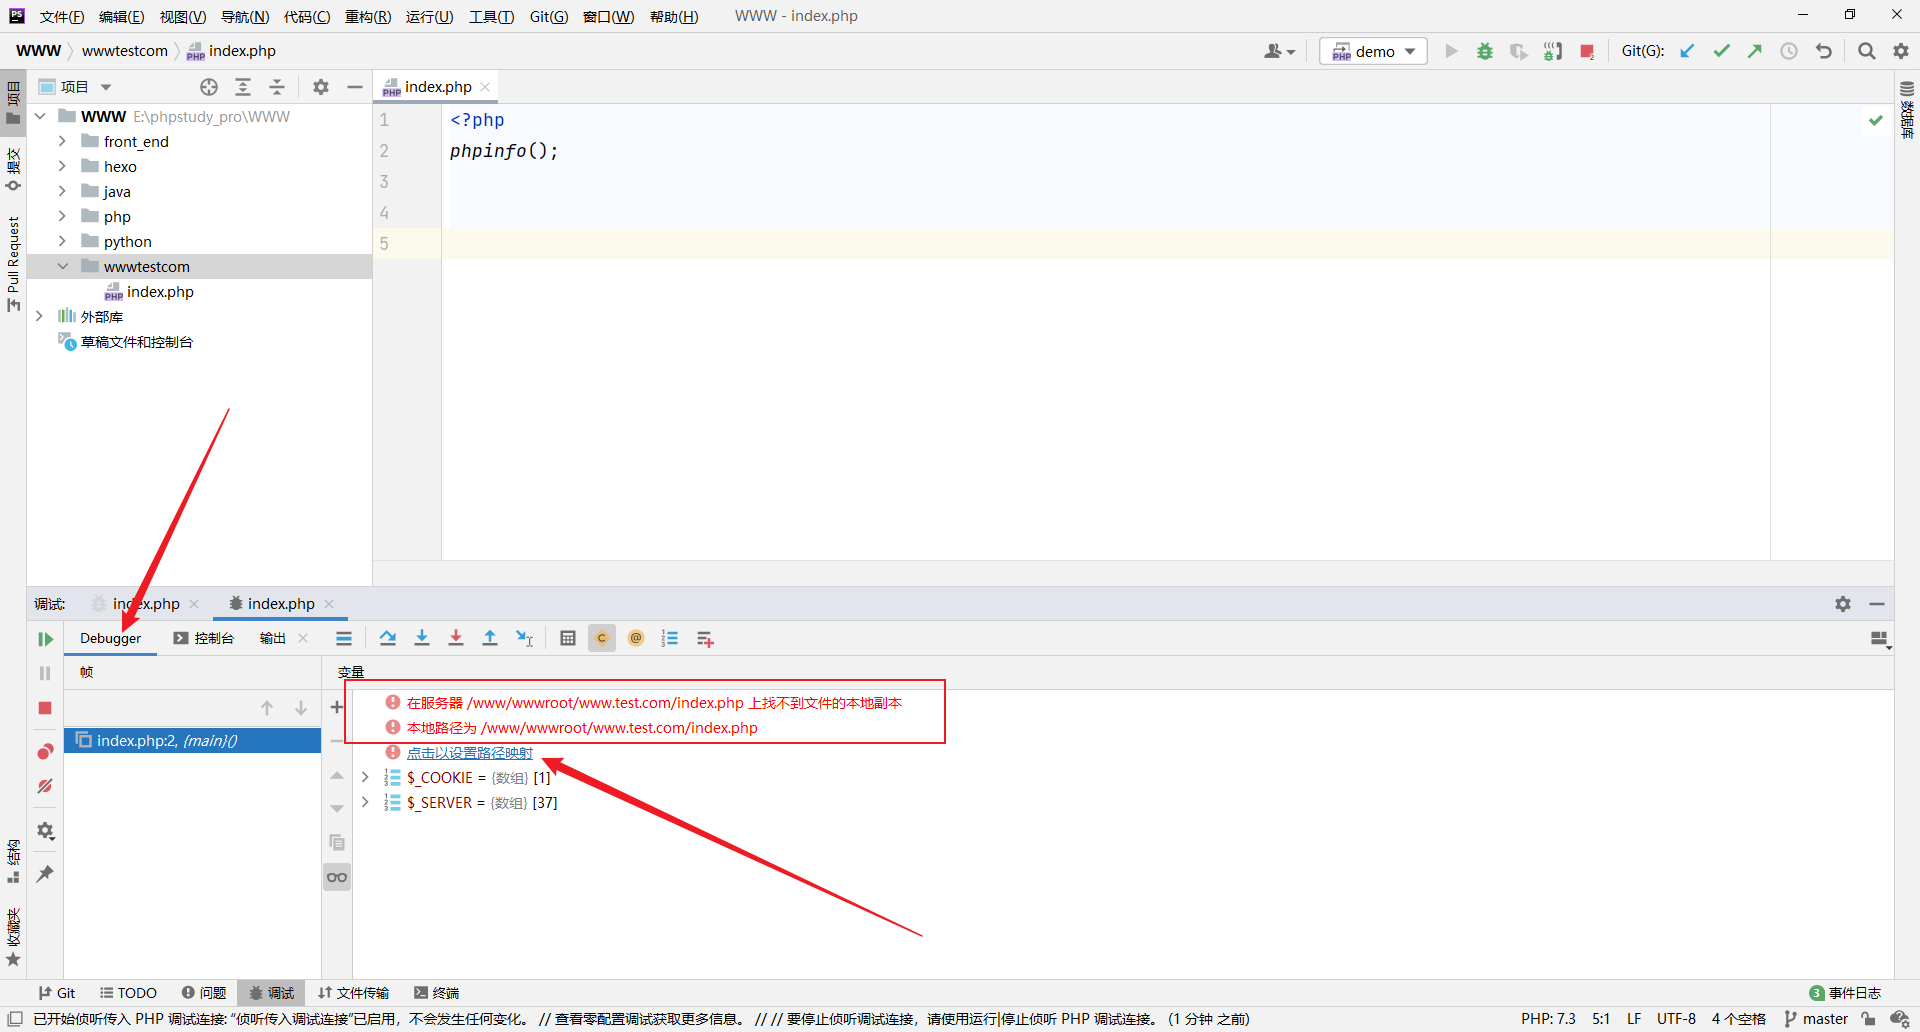
Task: Open the demo run configuration dropdown
Action: pos(1373,51)
